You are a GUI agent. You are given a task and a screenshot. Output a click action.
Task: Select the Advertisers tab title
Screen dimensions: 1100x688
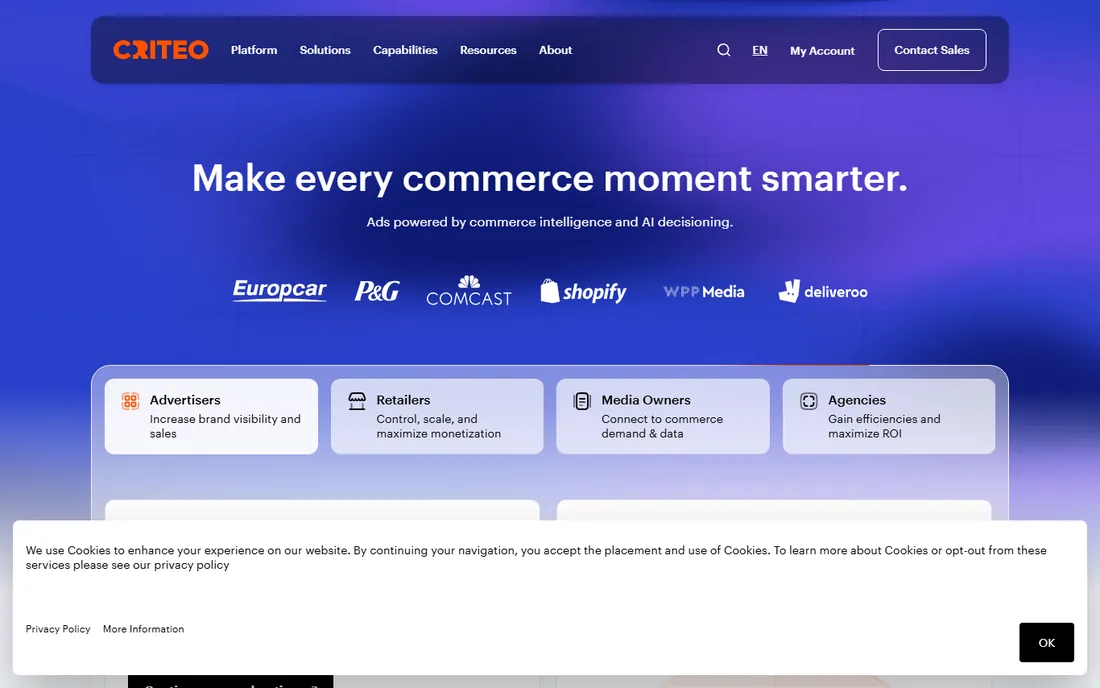point(185,400)
